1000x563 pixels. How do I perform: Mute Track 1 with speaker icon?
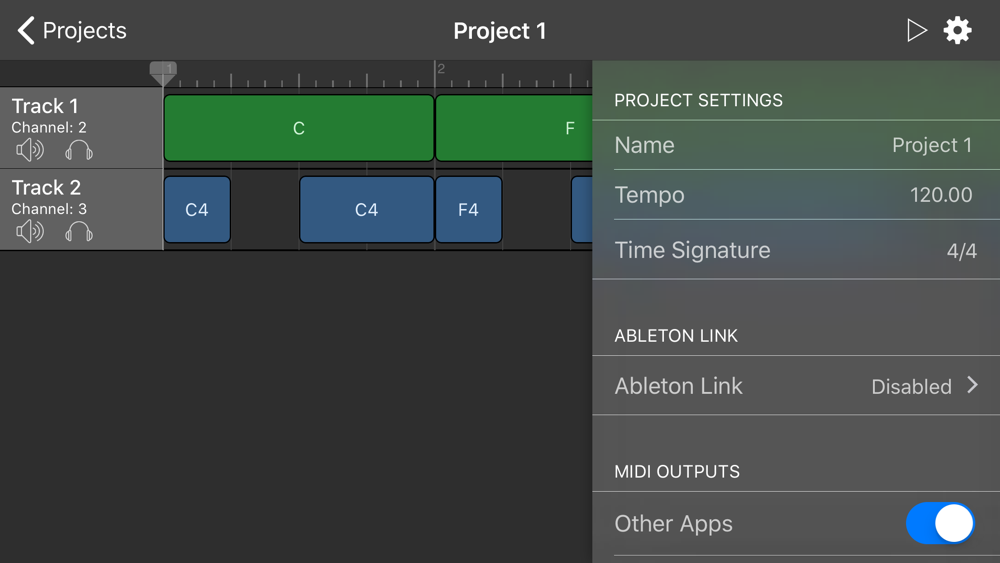coord(30,150)
